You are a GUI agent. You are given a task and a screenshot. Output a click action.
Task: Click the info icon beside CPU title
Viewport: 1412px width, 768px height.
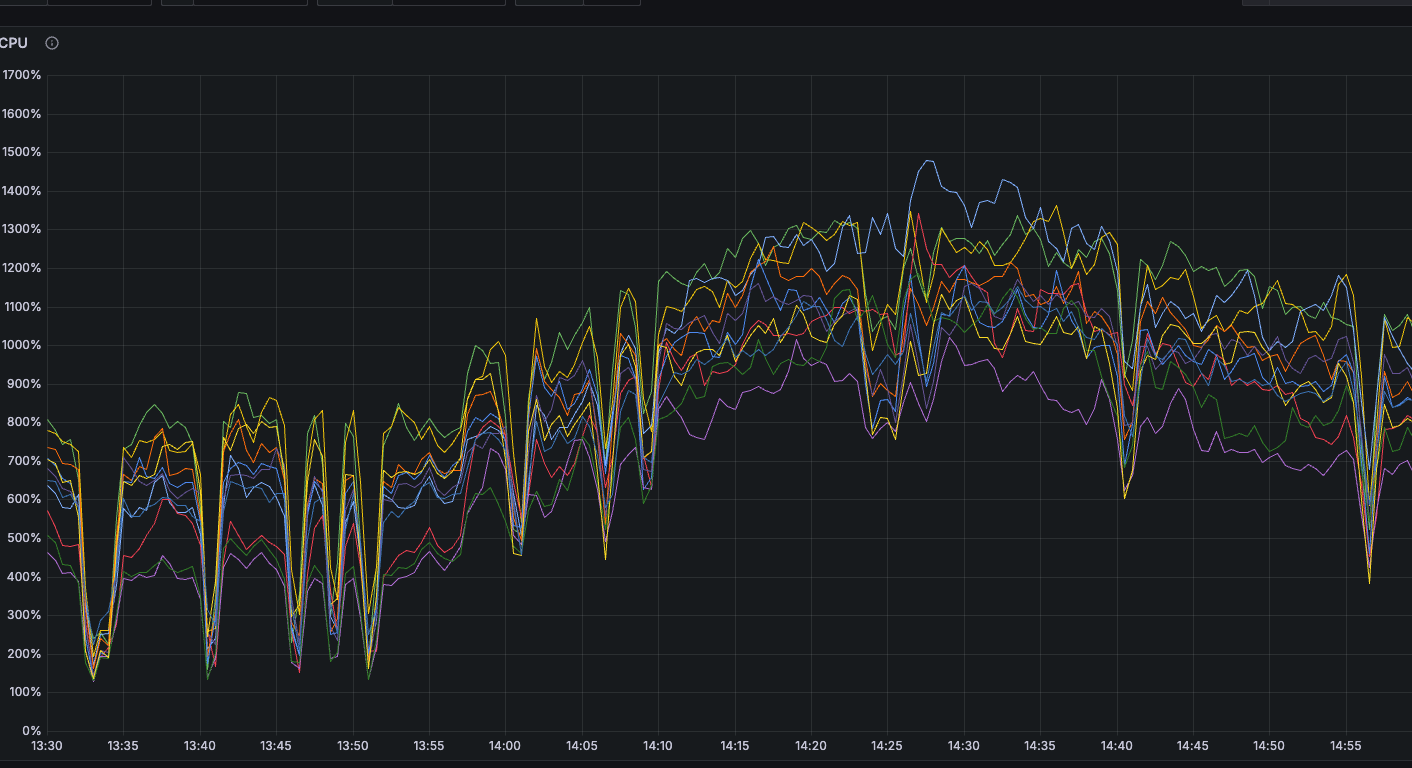[52, 43]
